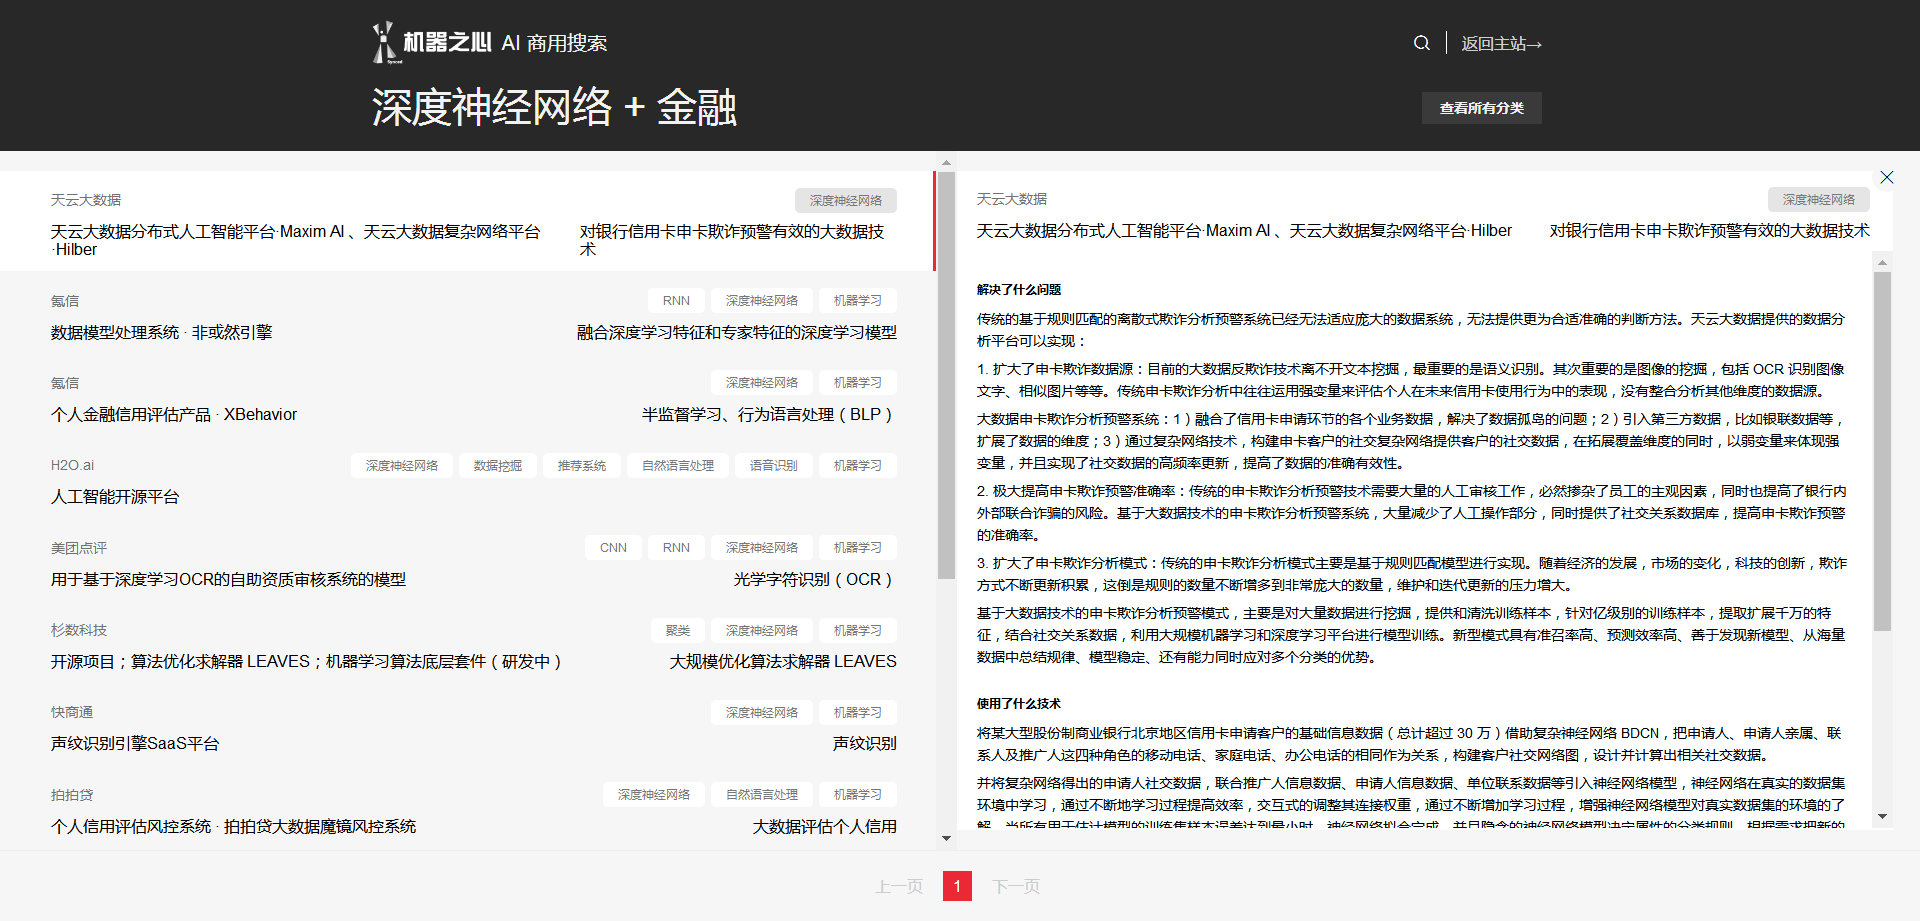
Task: Click 推荐系统 tag in H2O.ai row
Action: [x=582, y=465]
